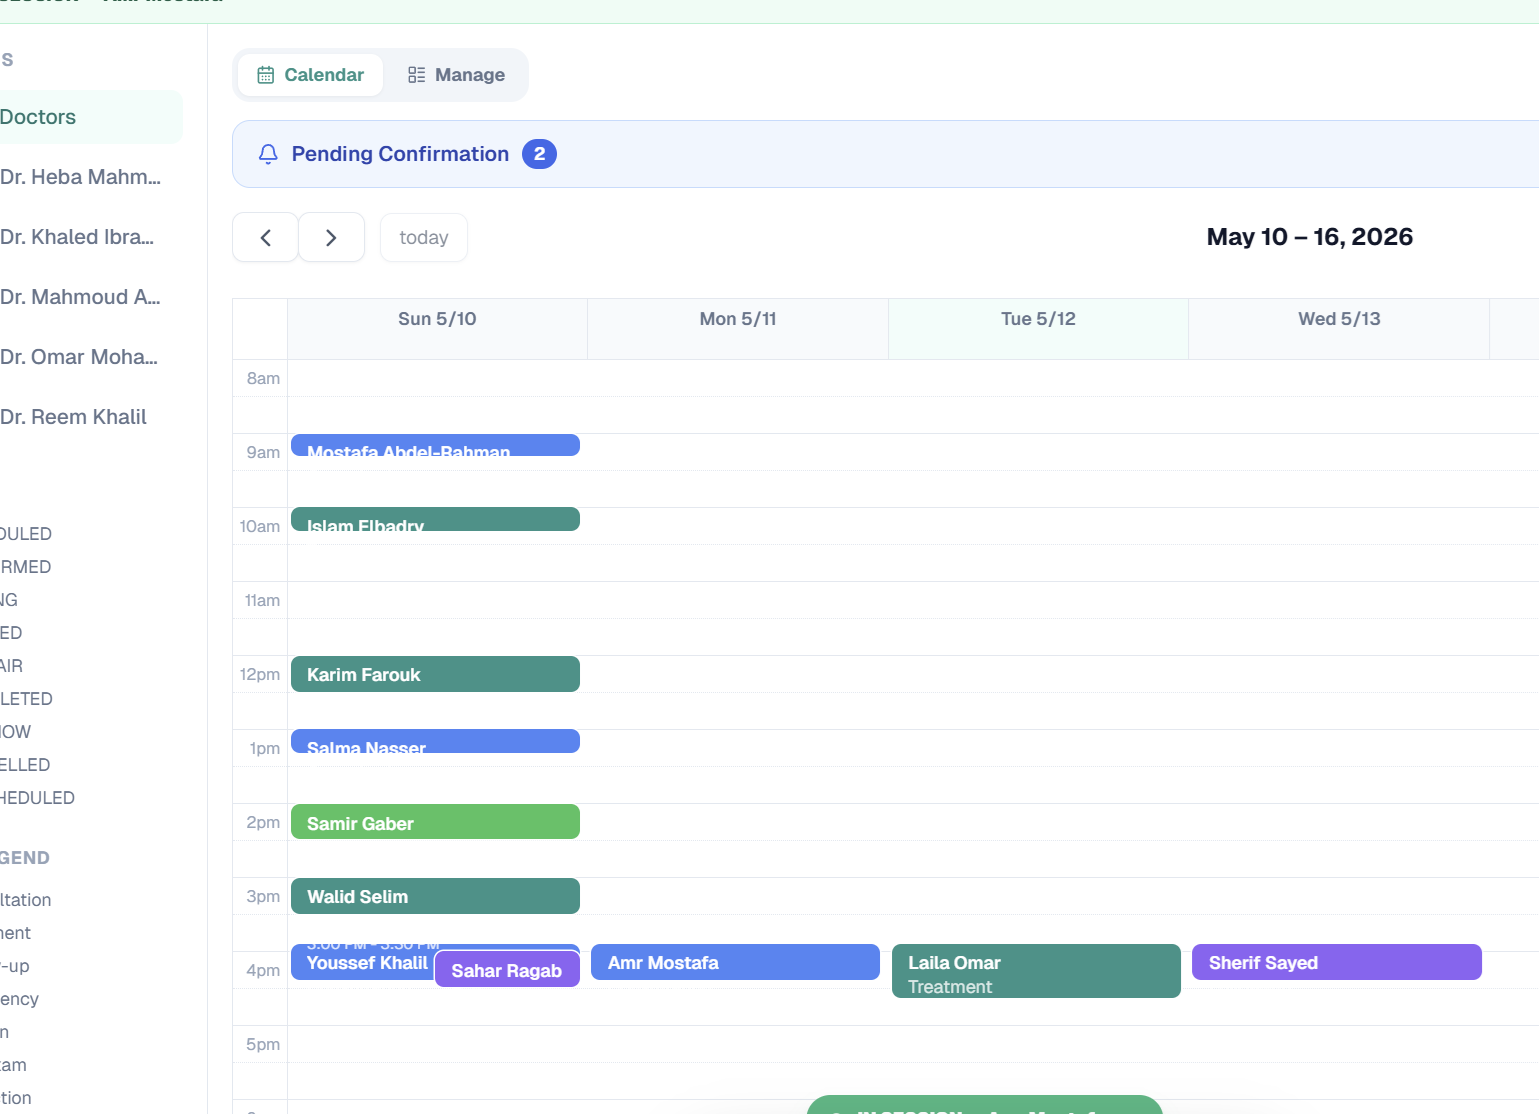Click the May 10 – 16, 2026 title
The height and width of the screenshot is (1114, 1539).
pos(1310,237)
